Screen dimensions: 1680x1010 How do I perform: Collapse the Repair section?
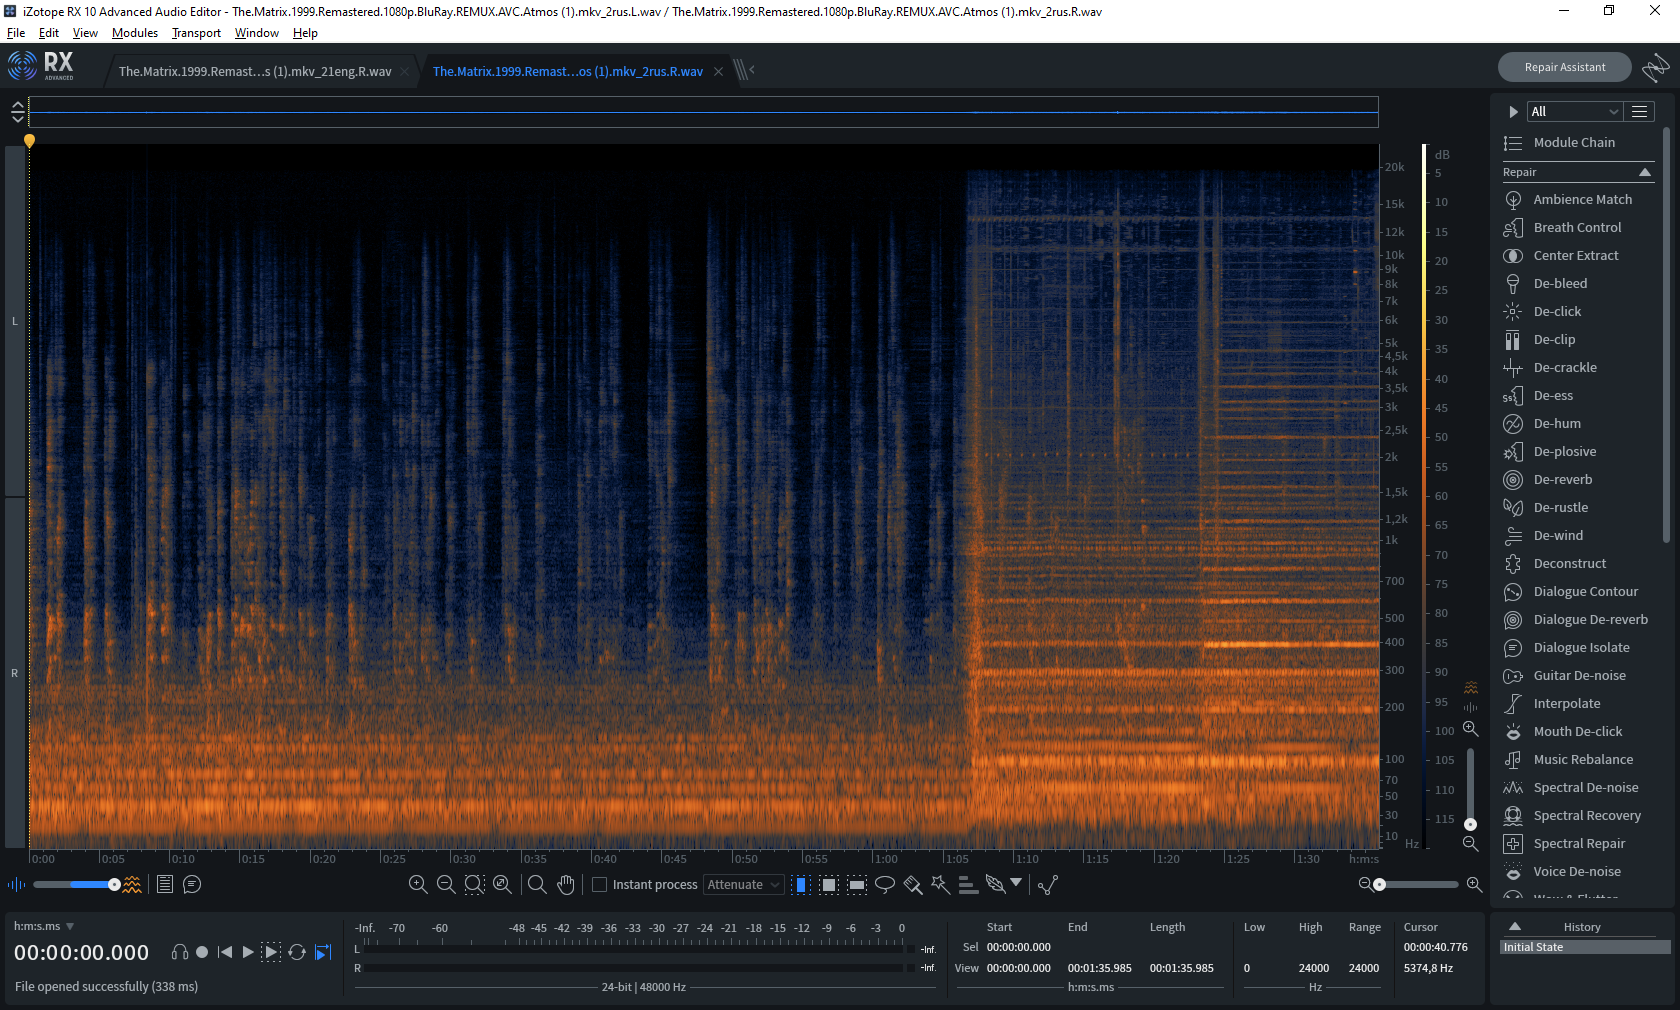point(1645,173)
